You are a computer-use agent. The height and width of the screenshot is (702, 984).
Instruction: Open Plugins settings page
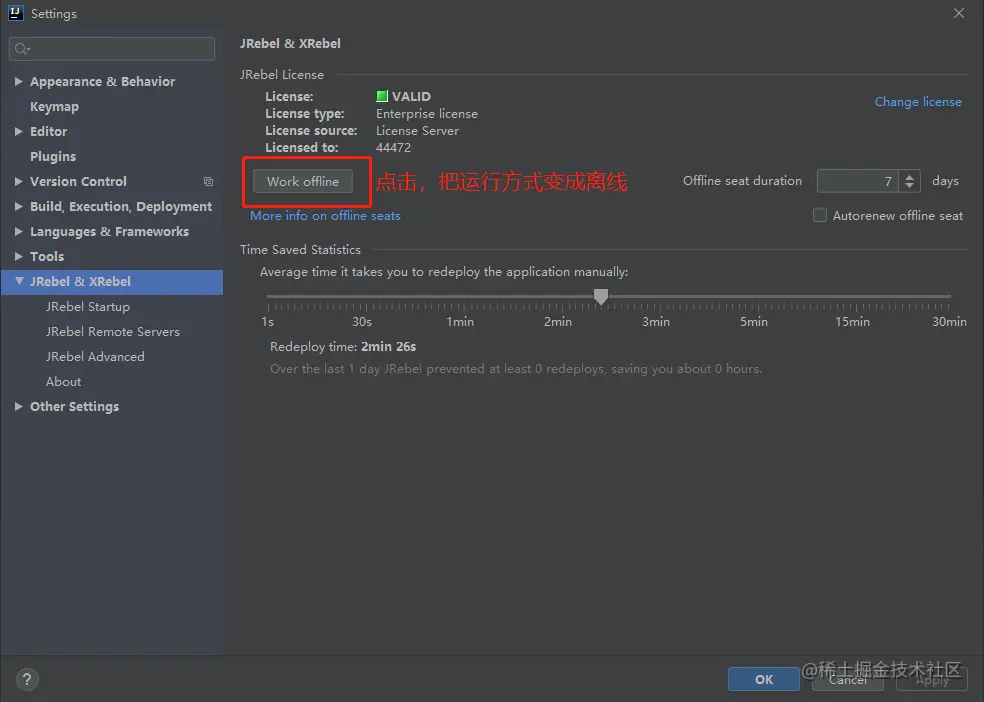[x=53, y=156]
